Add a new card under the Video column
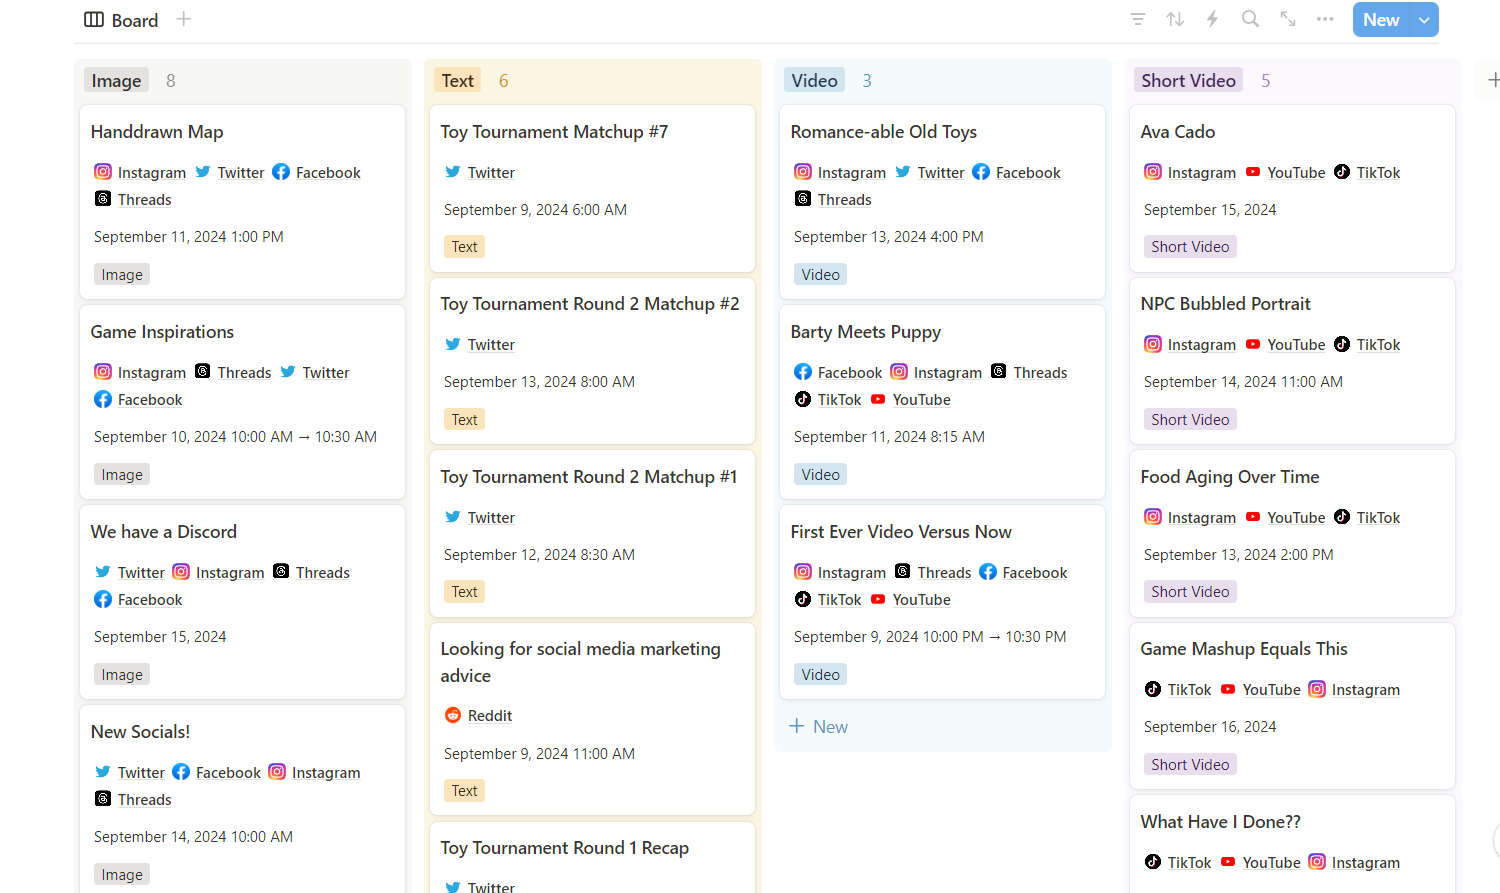This screenshot has width=1500, height=893. [819, 727]
